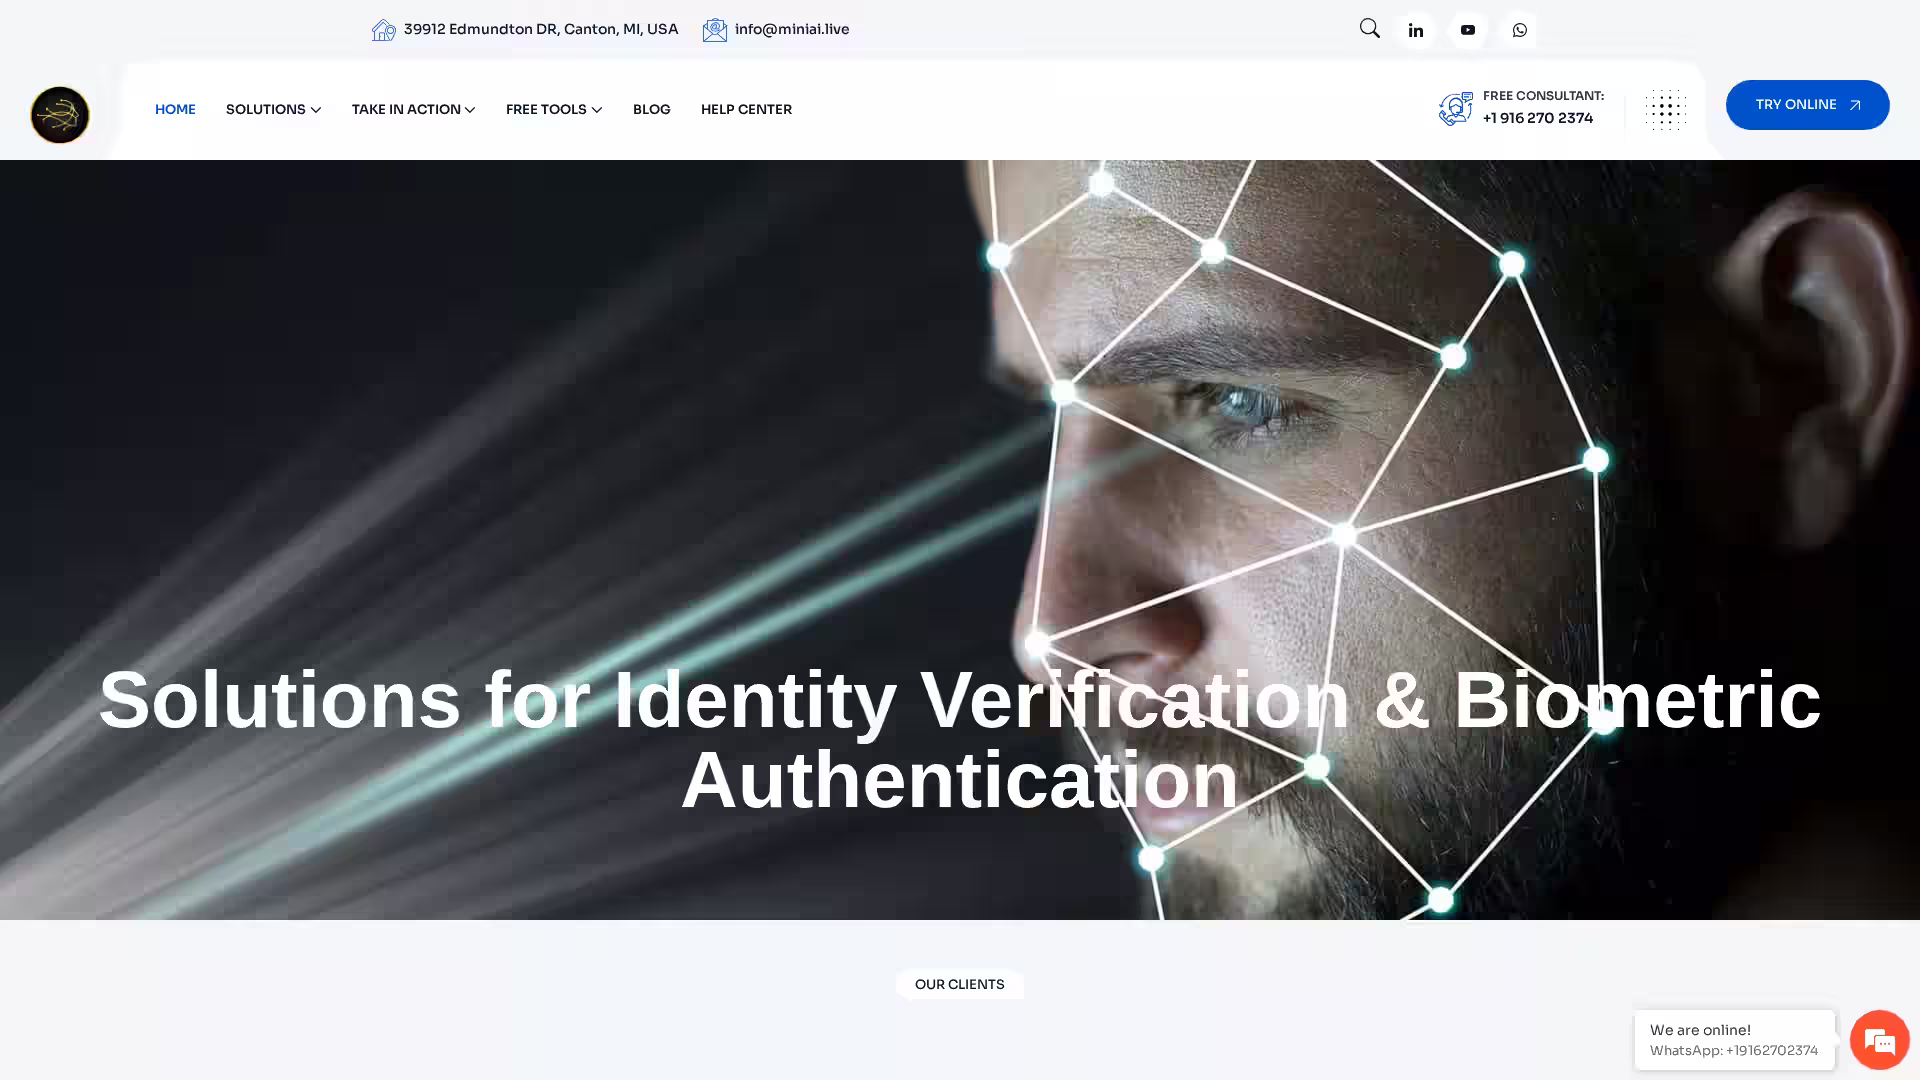The width and height of the screenshot is (1920, 1080).
Task: Click the consultant headset icon
Action: [1456, 108]
